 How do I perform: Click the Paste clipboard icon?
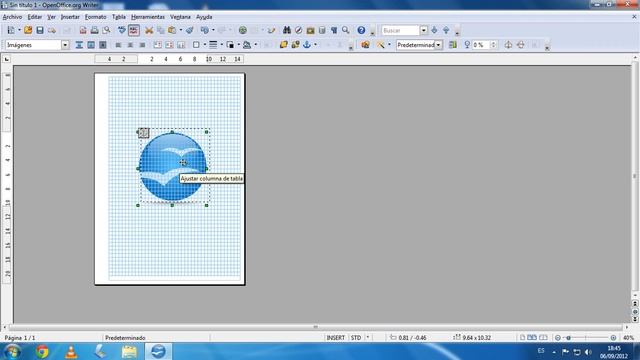tap(172, 30)
